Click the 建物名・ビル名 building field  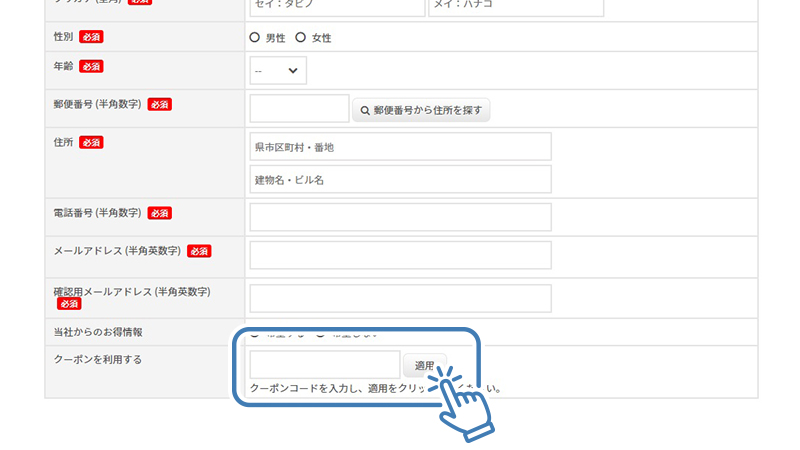[x=400, y=180]
